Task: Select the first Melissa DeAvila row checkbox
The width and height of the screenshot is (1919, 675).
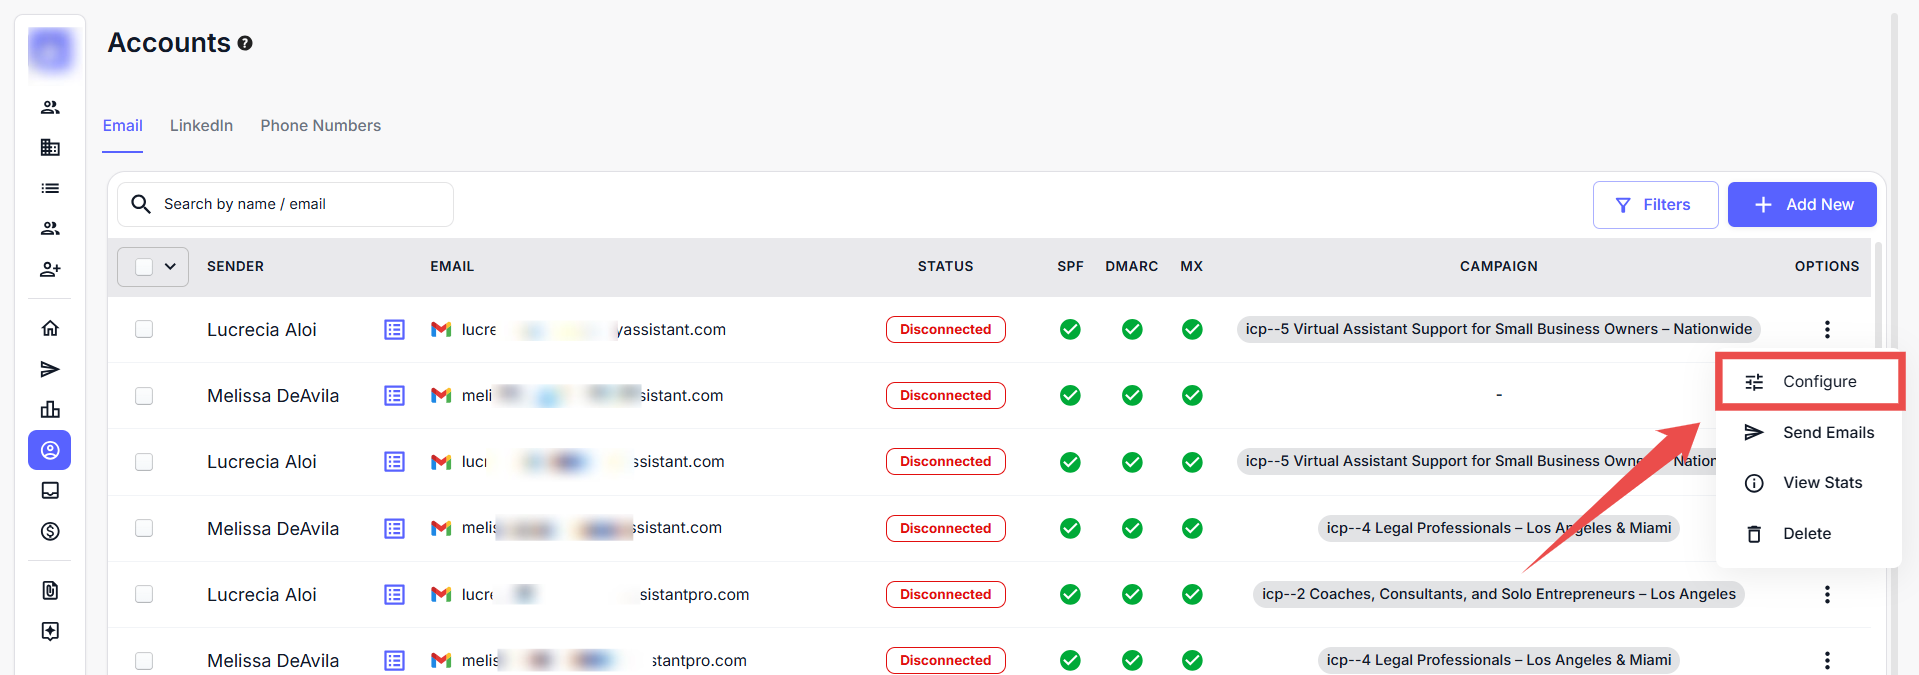Action: pos(144,395)
